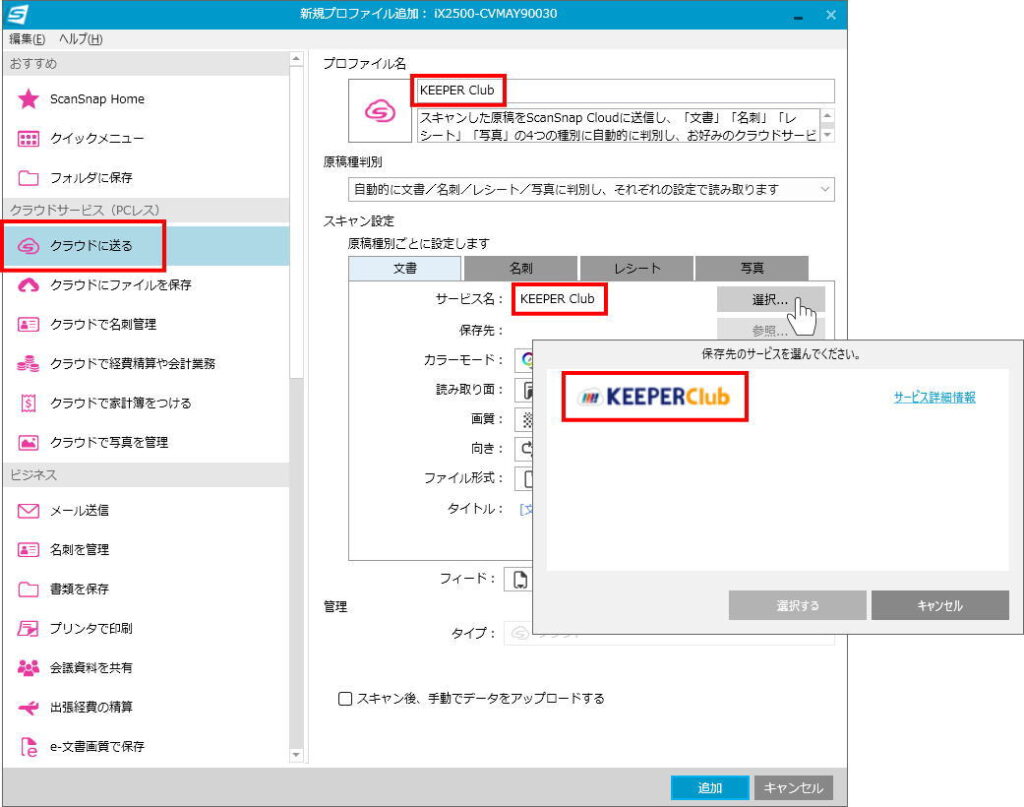Select the ScanSnap Home star icon
Viewport: 1024px width, 807px height.
click(x=29, y=99)
